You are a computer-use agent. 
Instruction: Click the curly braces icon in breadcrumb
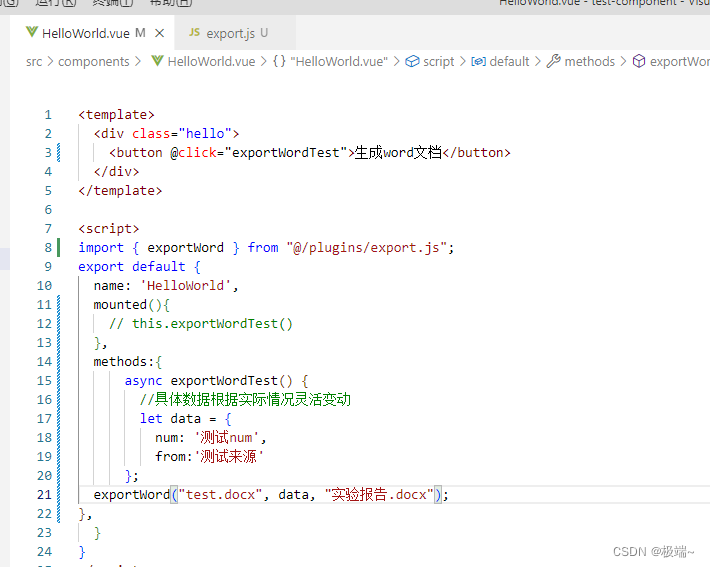coord(279,61)
